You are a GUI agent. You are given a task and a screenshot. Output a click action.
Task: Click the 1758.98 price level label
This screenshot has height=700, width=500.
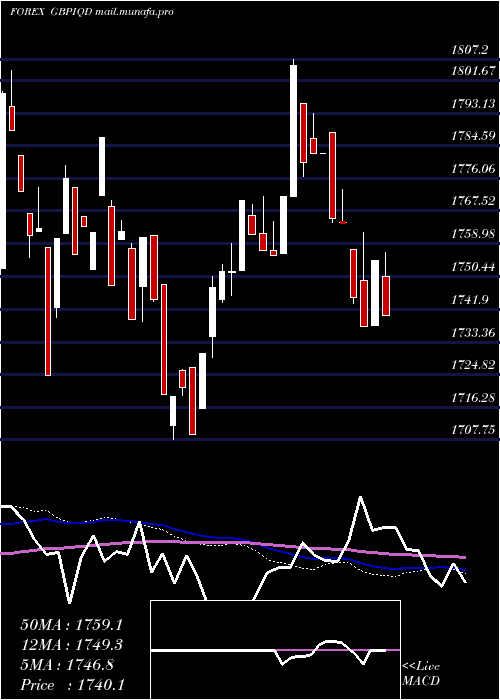473,234
